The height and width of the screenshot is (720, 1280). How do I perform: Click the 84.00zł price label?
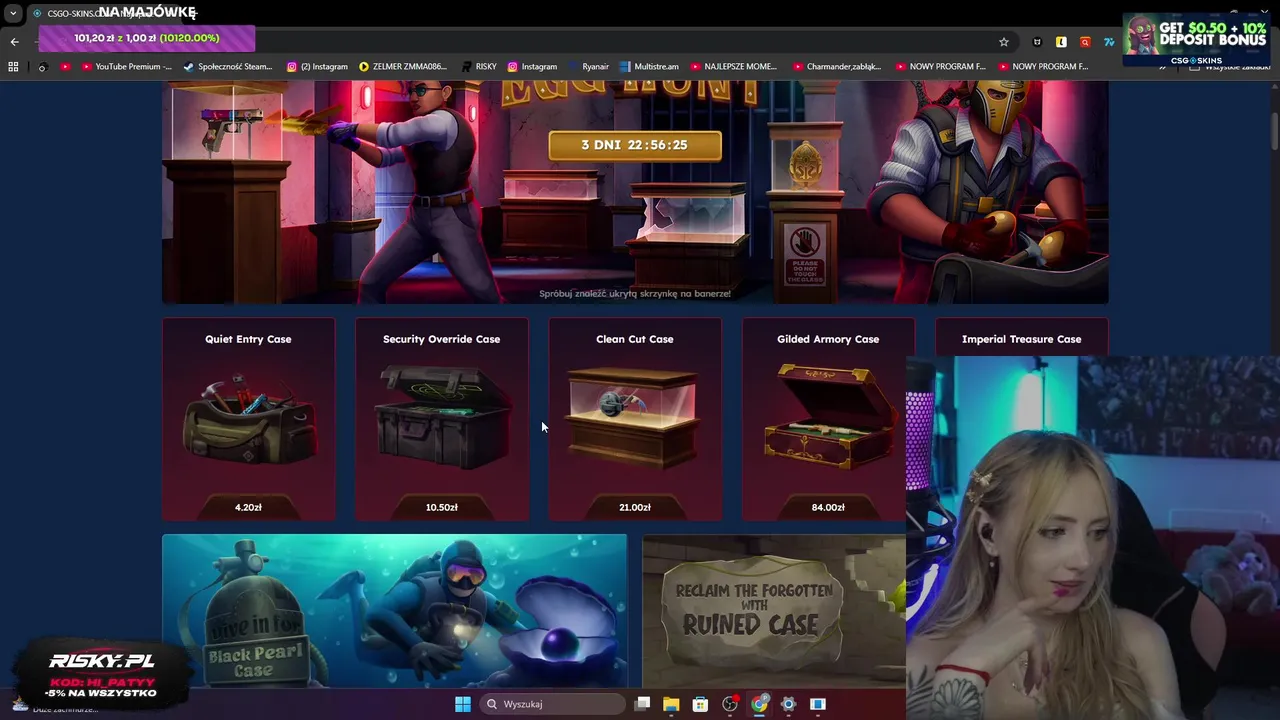[828, 507]
